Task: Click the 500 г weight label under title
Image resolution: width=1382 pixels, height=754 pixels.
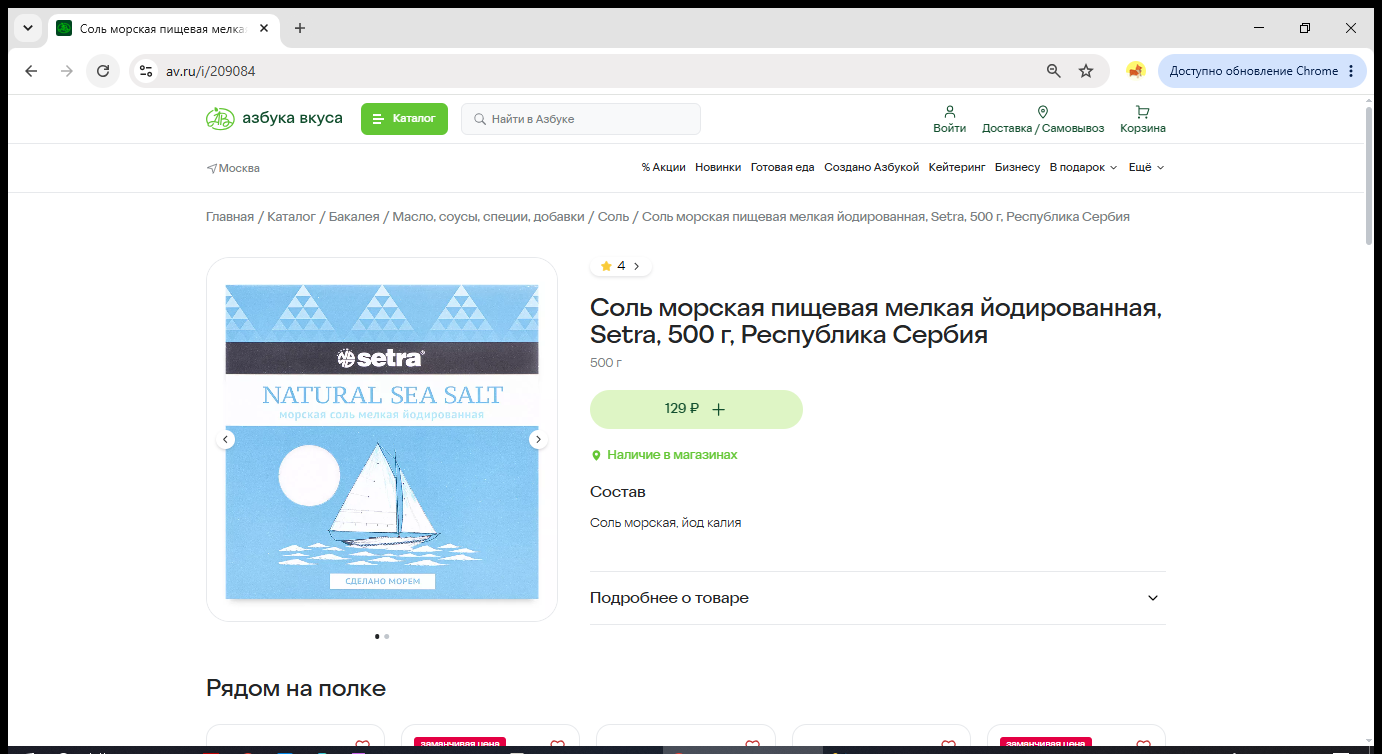Action: 605,363
